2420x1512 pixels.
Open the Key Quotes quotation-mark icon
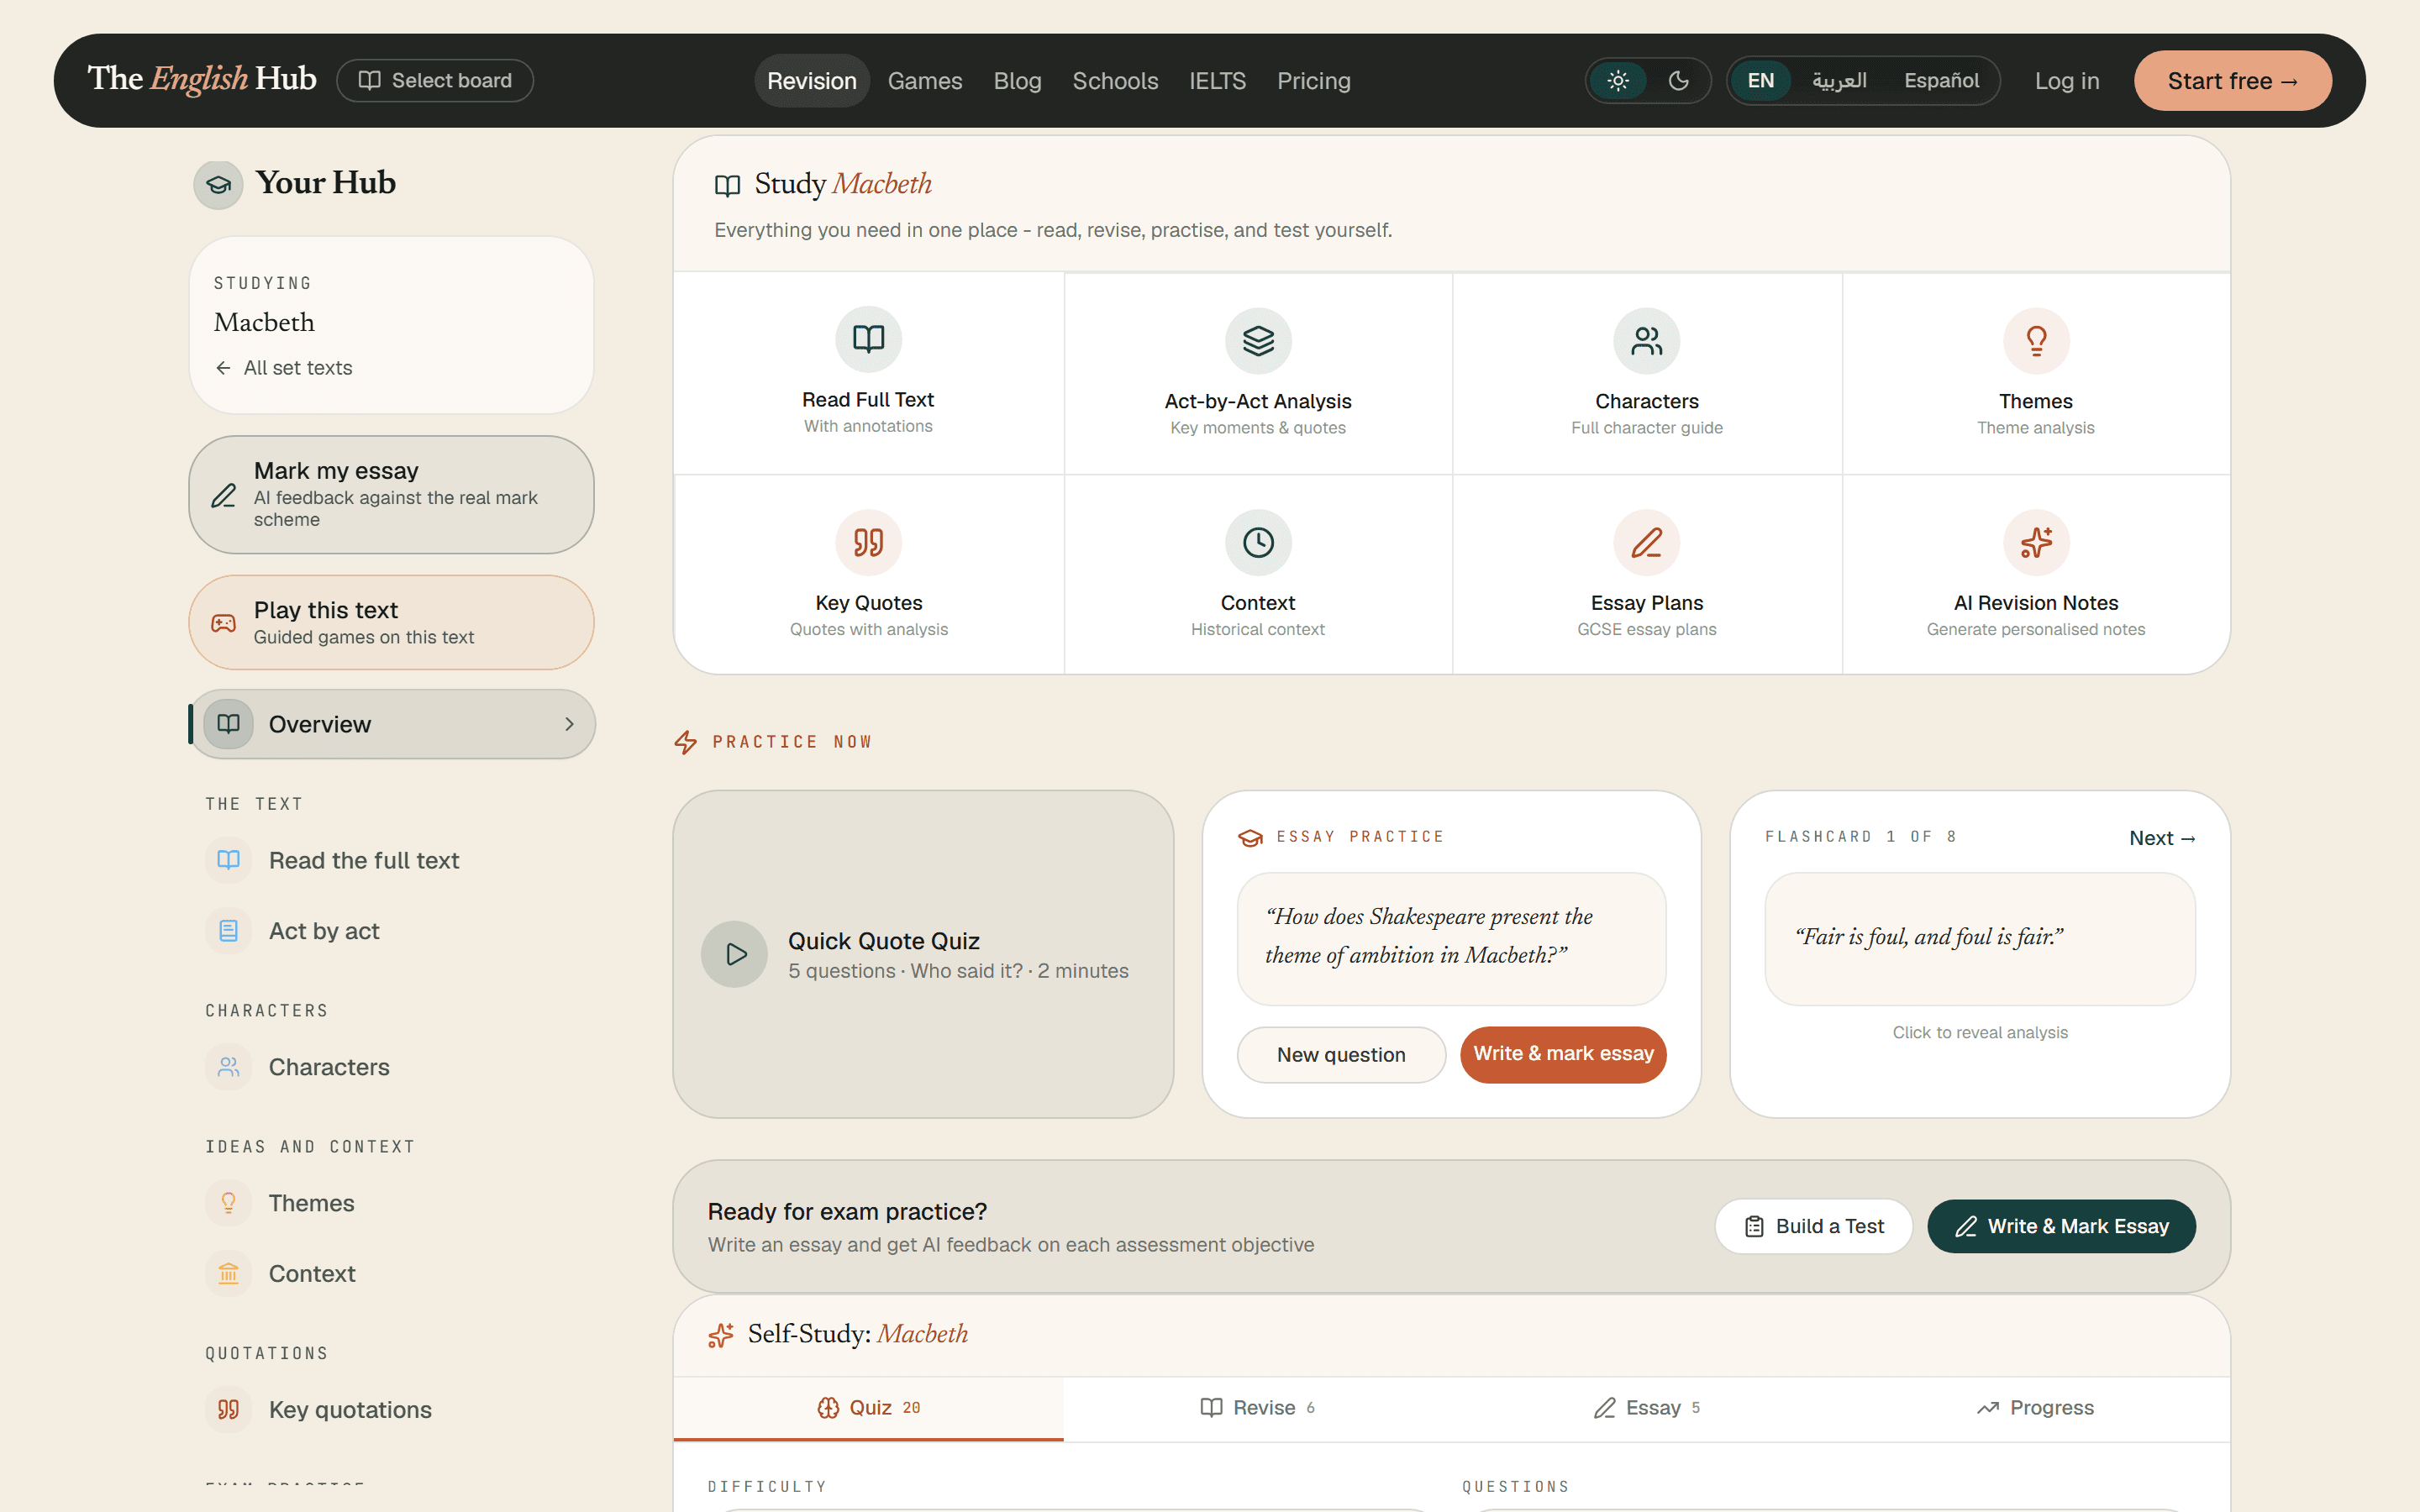868,543
